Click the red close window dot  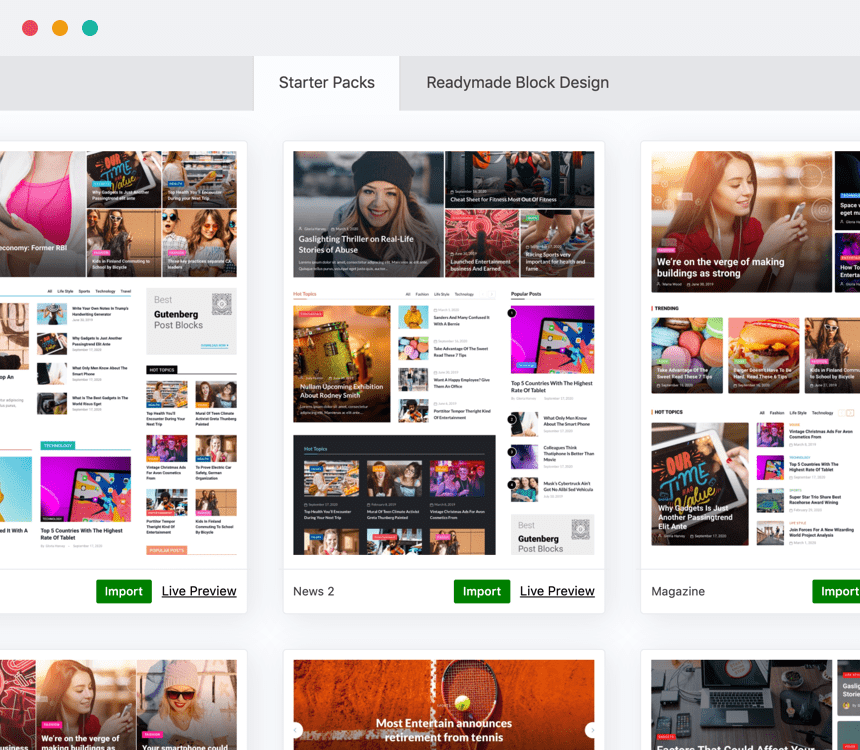(30, 28)
